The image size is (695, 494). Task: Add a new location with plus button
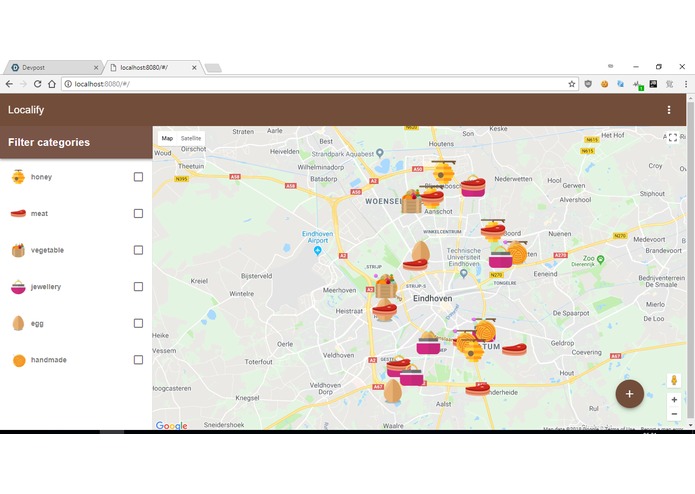click(x=629, y=394)
